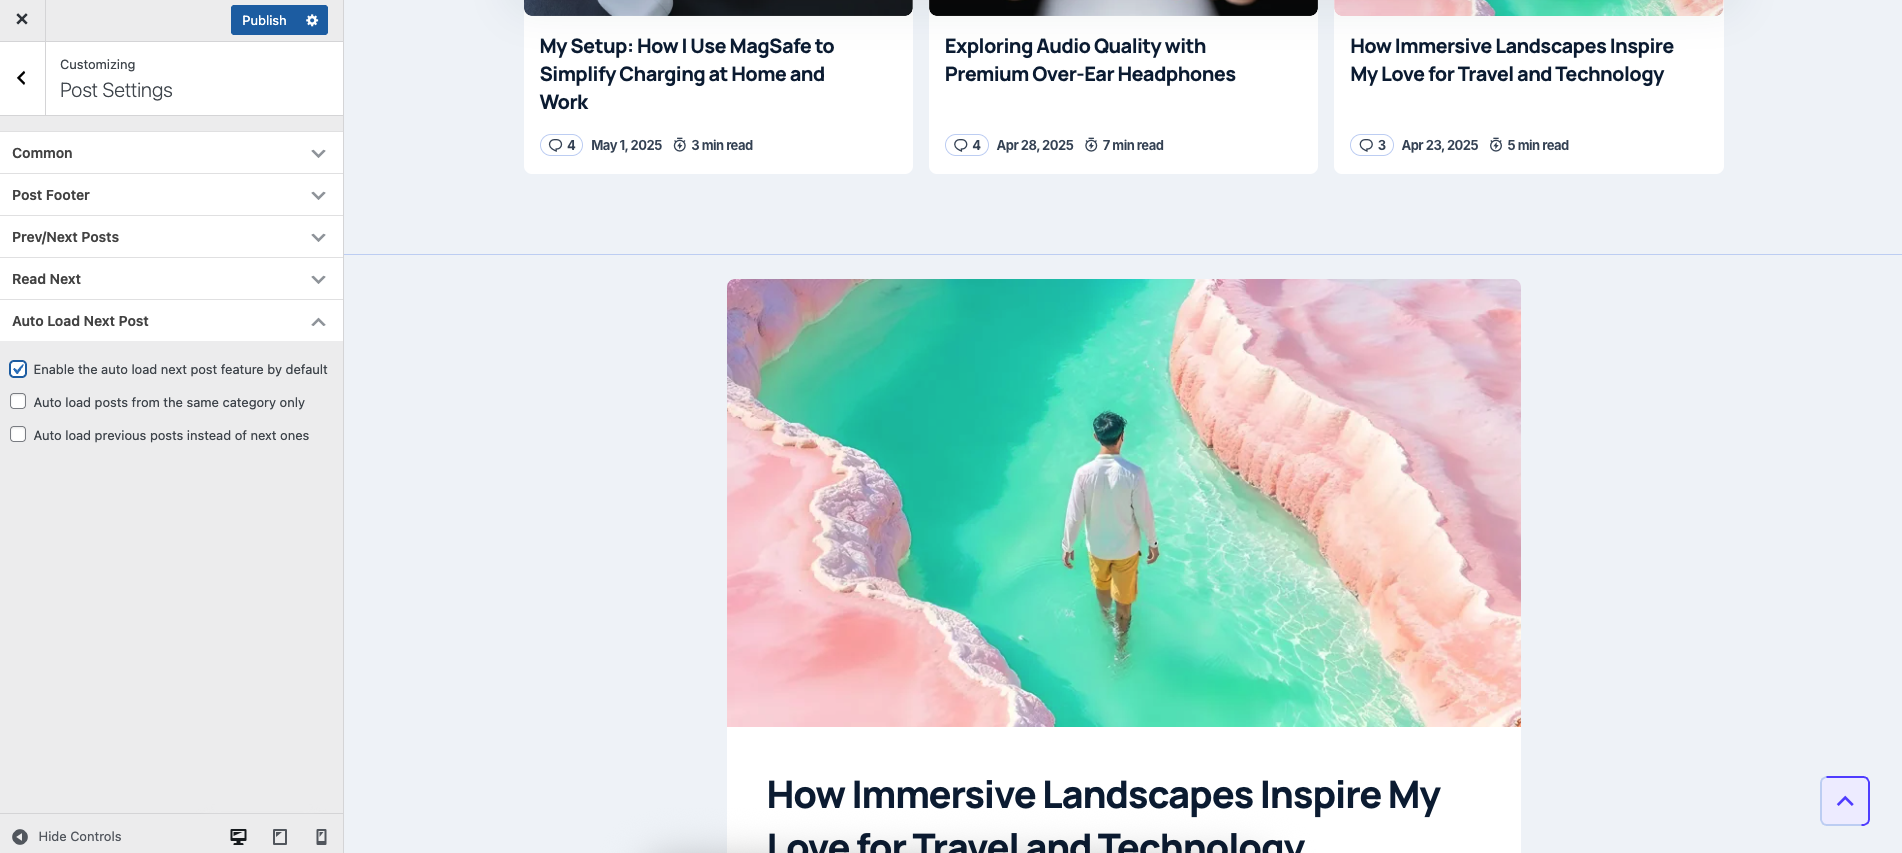Click the 7 min read text
This screenshot has width=1902, height=853.
pos(1133,145)
